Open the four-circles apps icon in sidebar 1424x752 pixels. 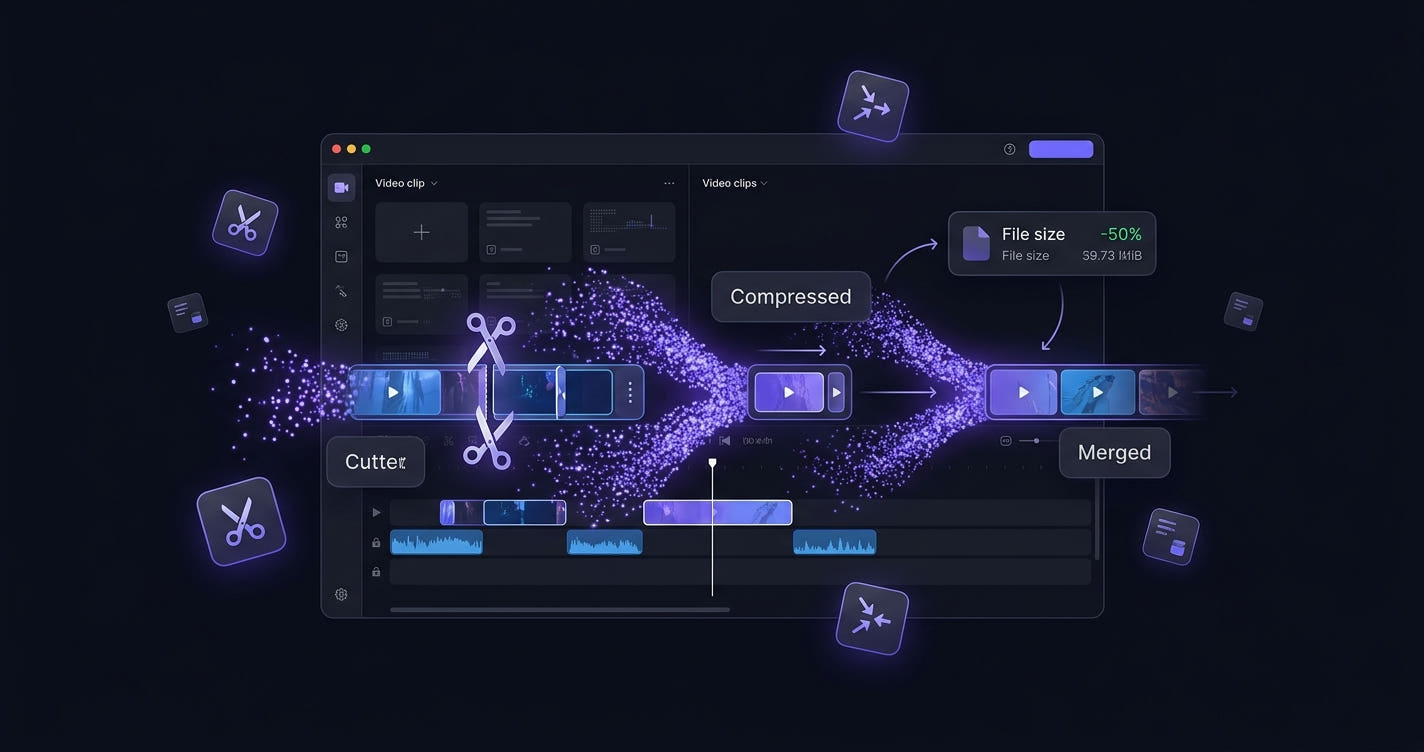[341, 223]
